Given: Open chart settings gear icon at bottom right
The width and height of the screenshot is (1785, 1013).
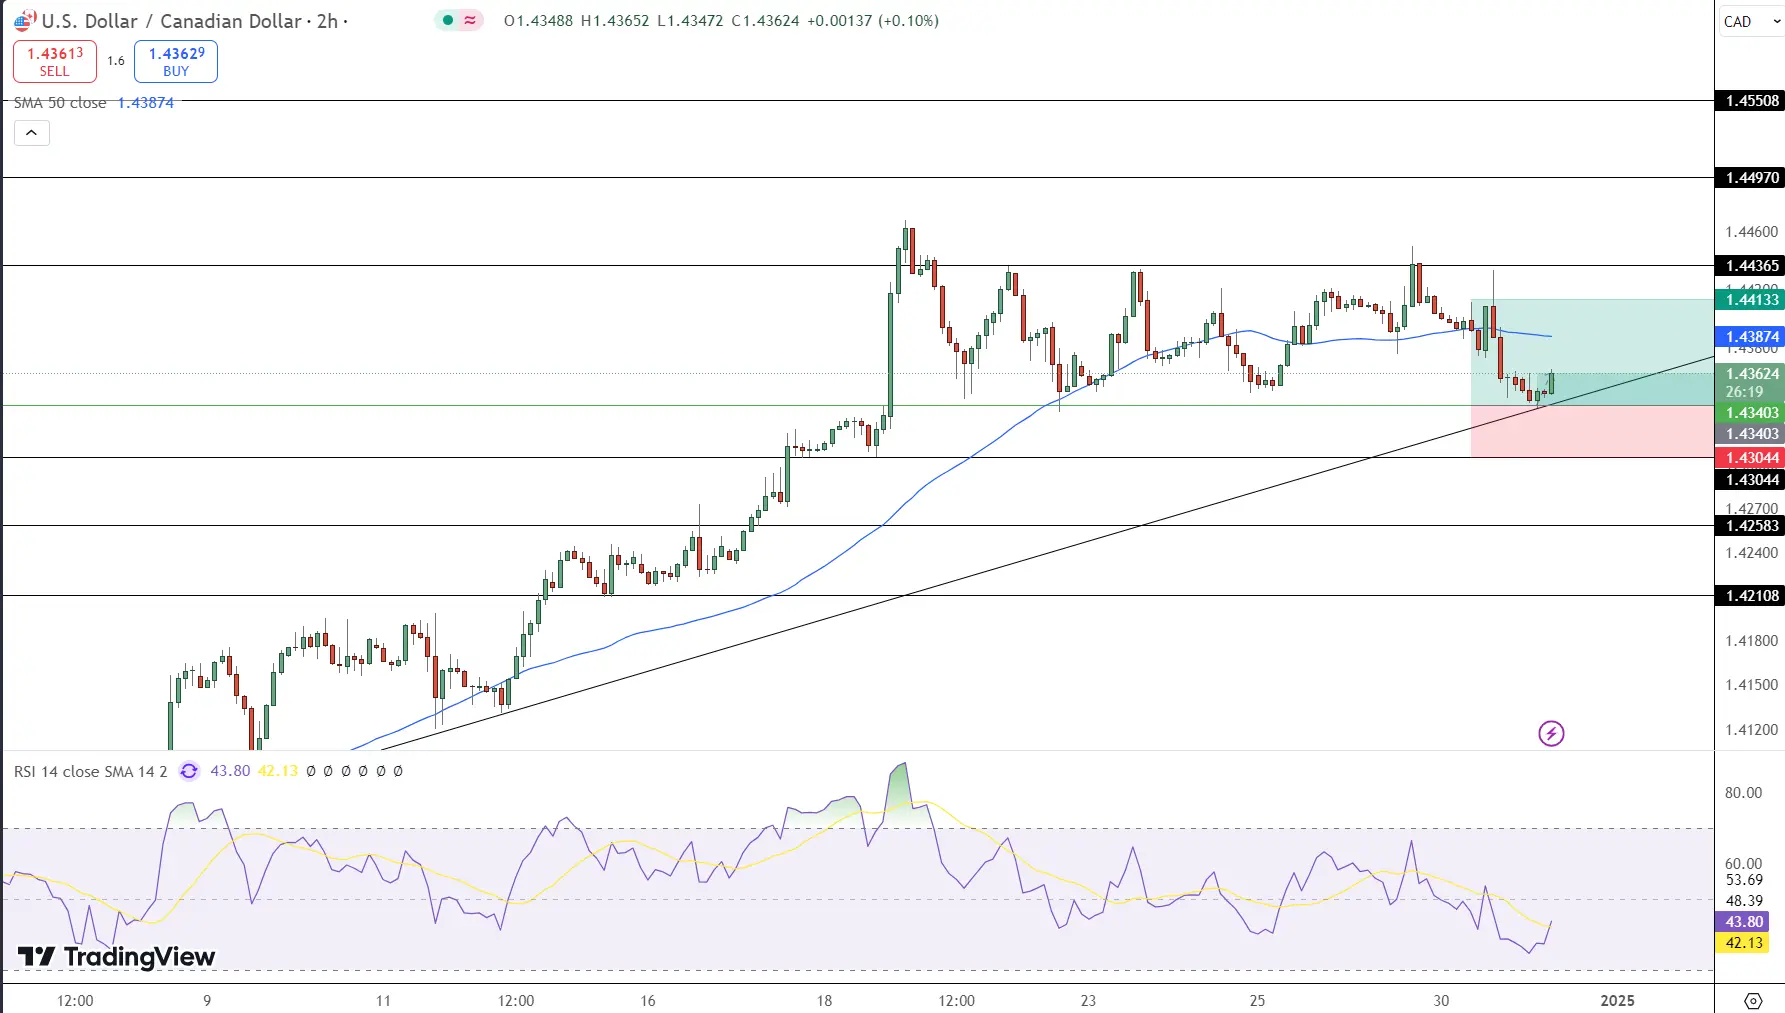Looking at the screenshot, I should 1753,1000.
